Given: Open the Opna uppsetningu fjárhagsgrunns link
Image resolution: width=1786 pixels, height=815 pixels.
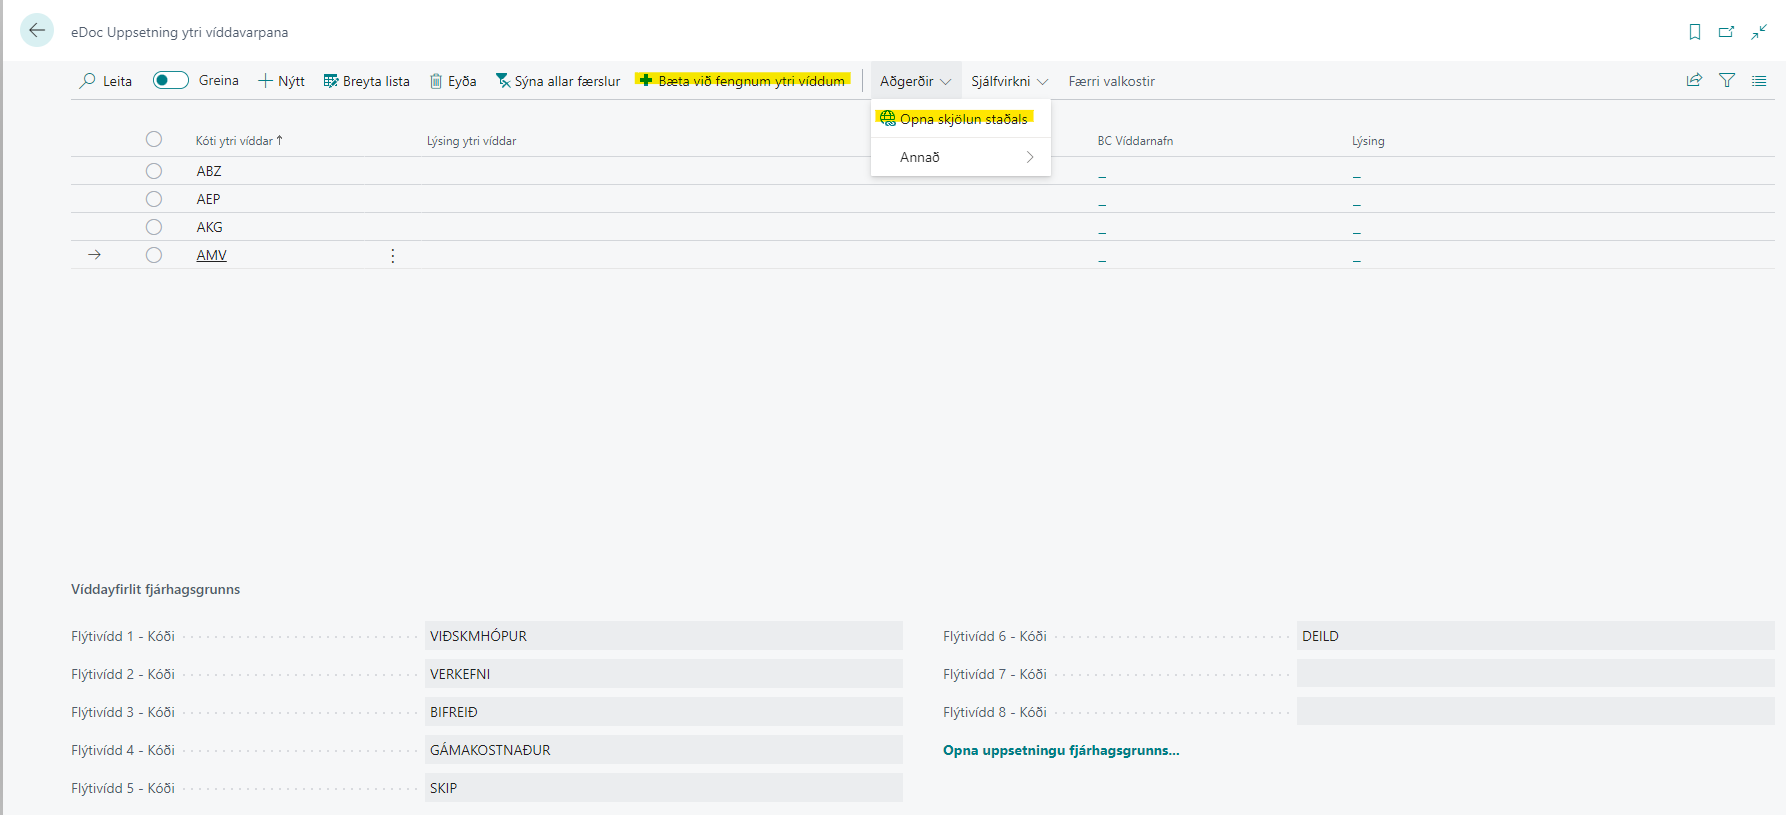Looking at the screenshot, I should pyautogui.click(x=1061, y=750).
